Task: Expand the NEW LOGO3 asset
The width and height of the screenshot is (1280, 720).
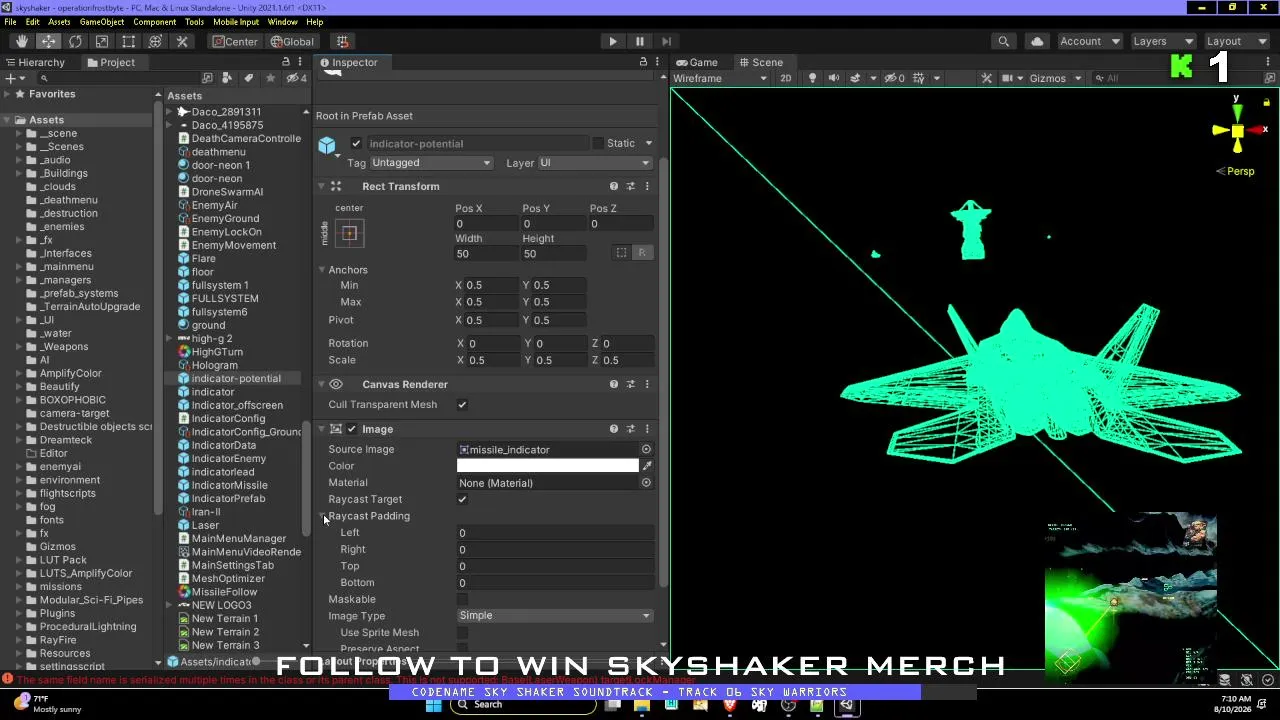Action: tap(169, 606)
